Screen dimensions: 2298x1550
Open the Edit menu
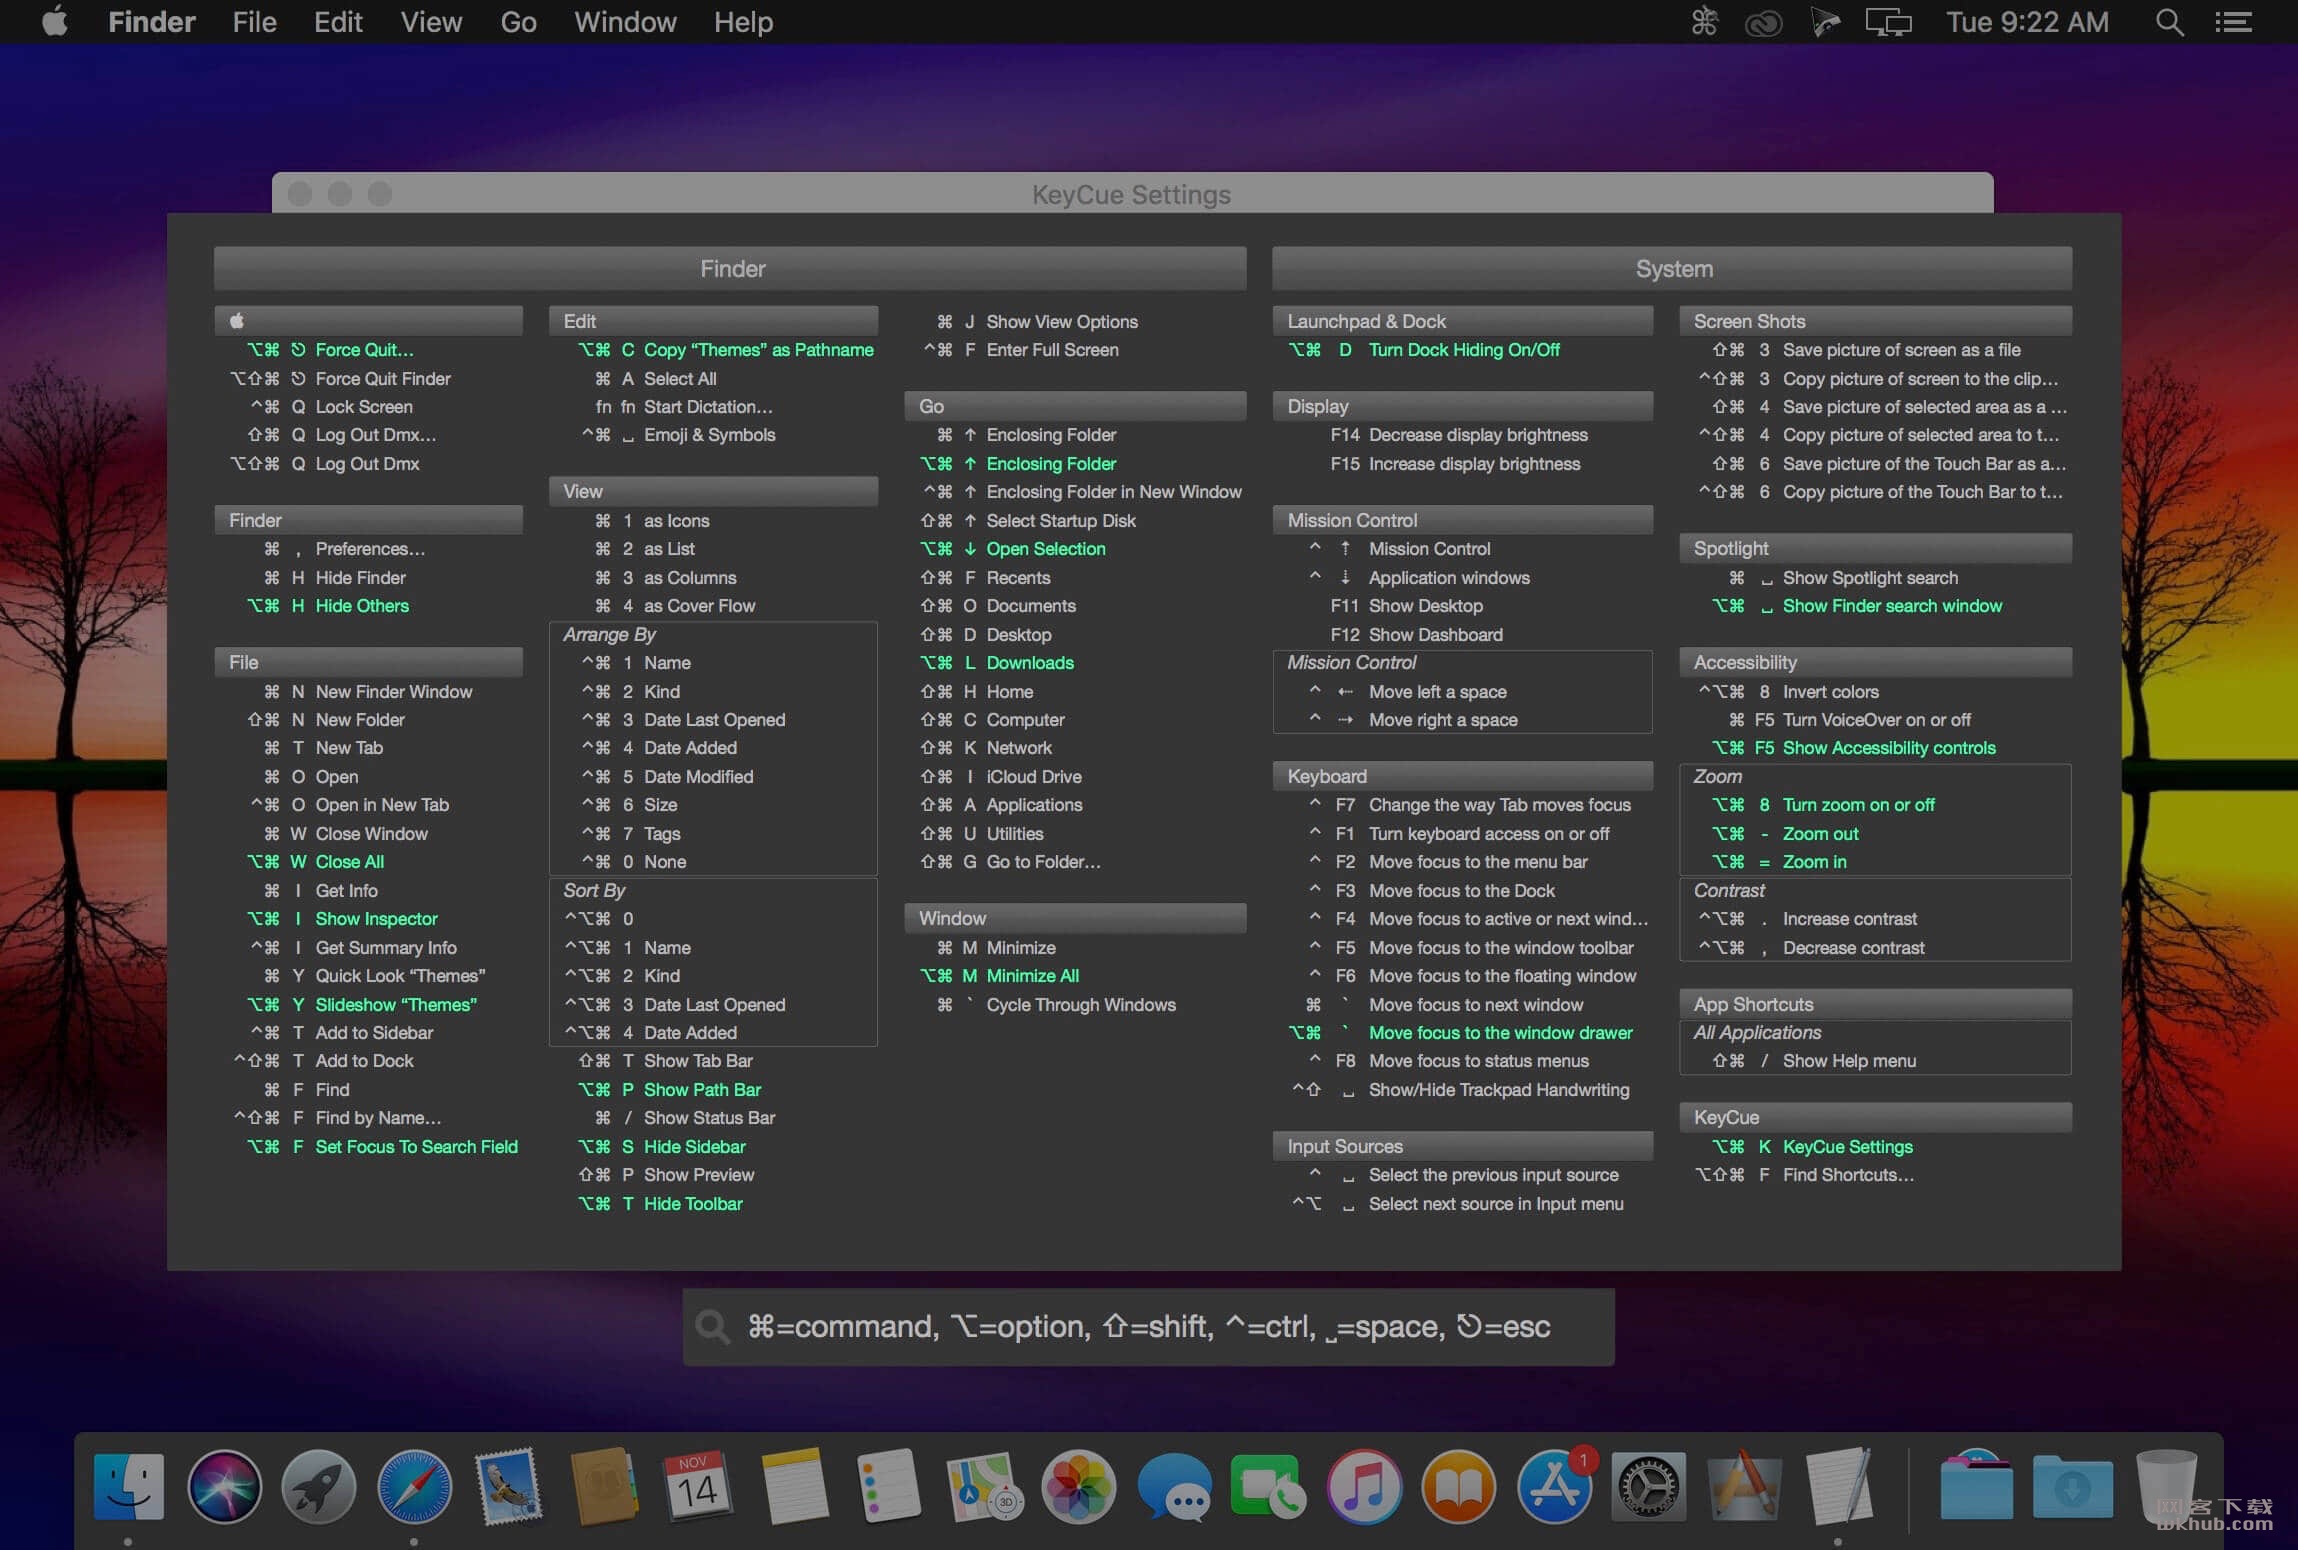click(338, 22)
